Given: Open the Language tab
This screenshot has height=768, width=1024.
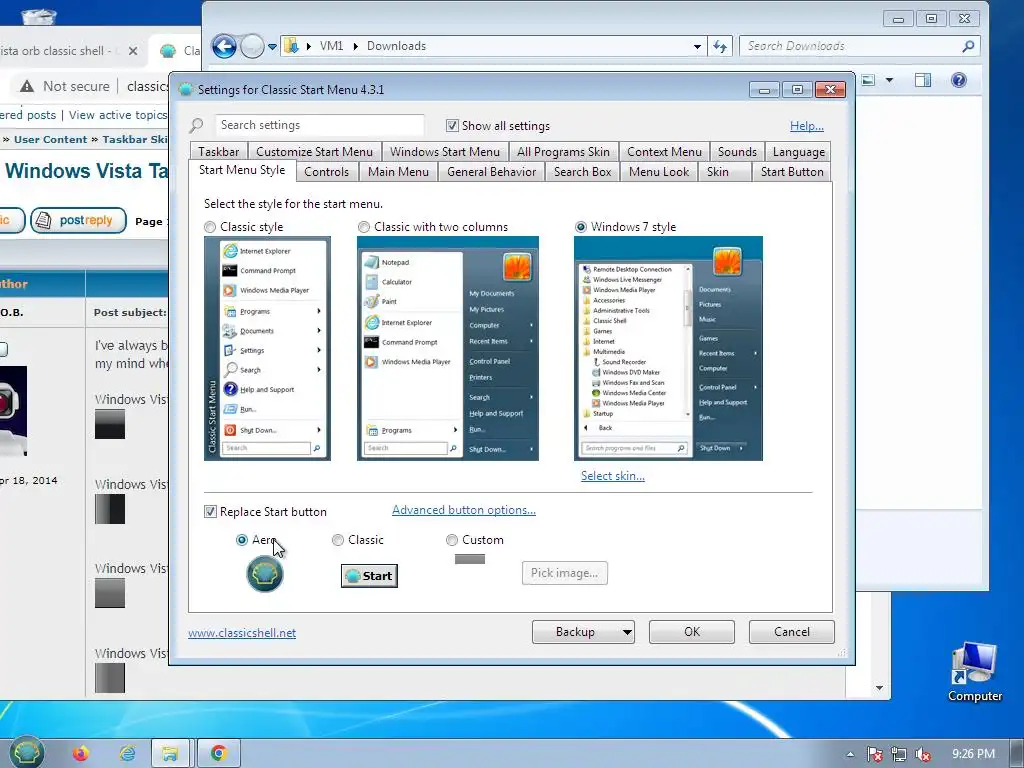Looking at the screenshot, I should click(798, 152).
